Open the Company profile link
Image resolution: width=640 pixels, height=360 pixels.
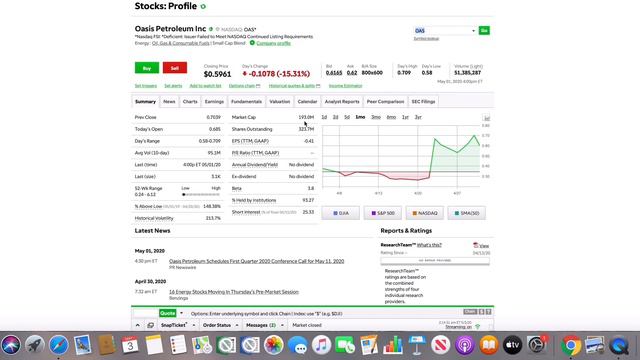point(273,43)
